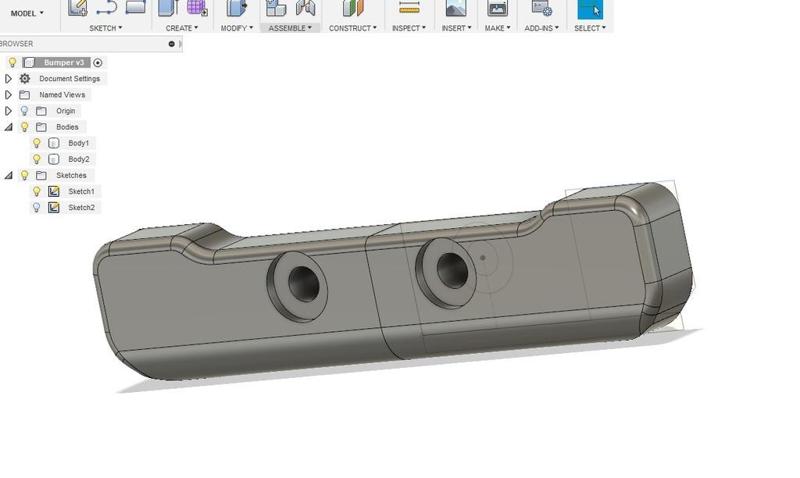Open the MODEL workspace dropdown
This screenshot has height=478, width=800.
point(27,13)
